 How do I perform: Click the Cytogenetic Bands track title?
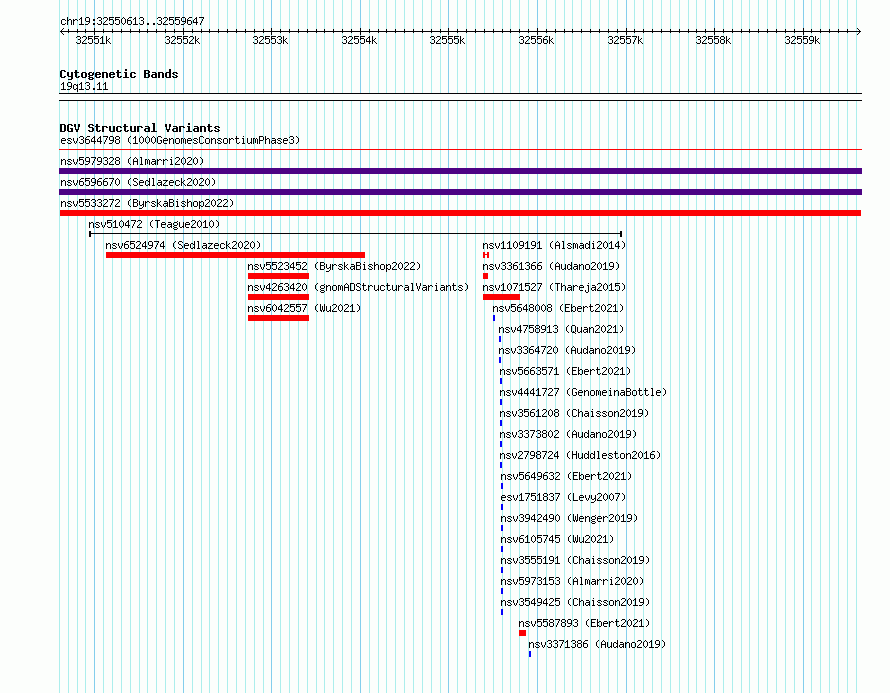click(x=119, y=74)
